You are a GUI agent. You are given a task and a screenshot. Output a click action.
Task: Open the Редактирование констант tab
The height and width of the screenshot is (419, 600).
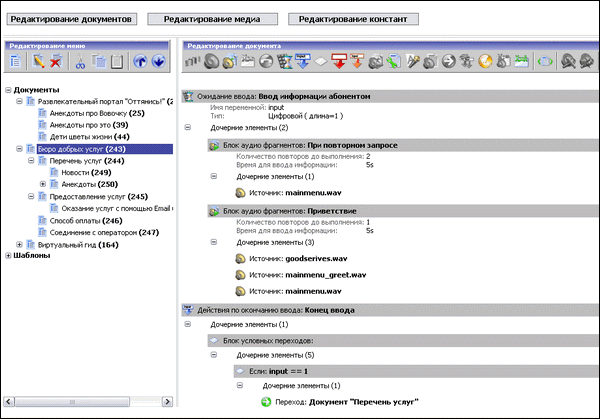click(x=353, y=19)
